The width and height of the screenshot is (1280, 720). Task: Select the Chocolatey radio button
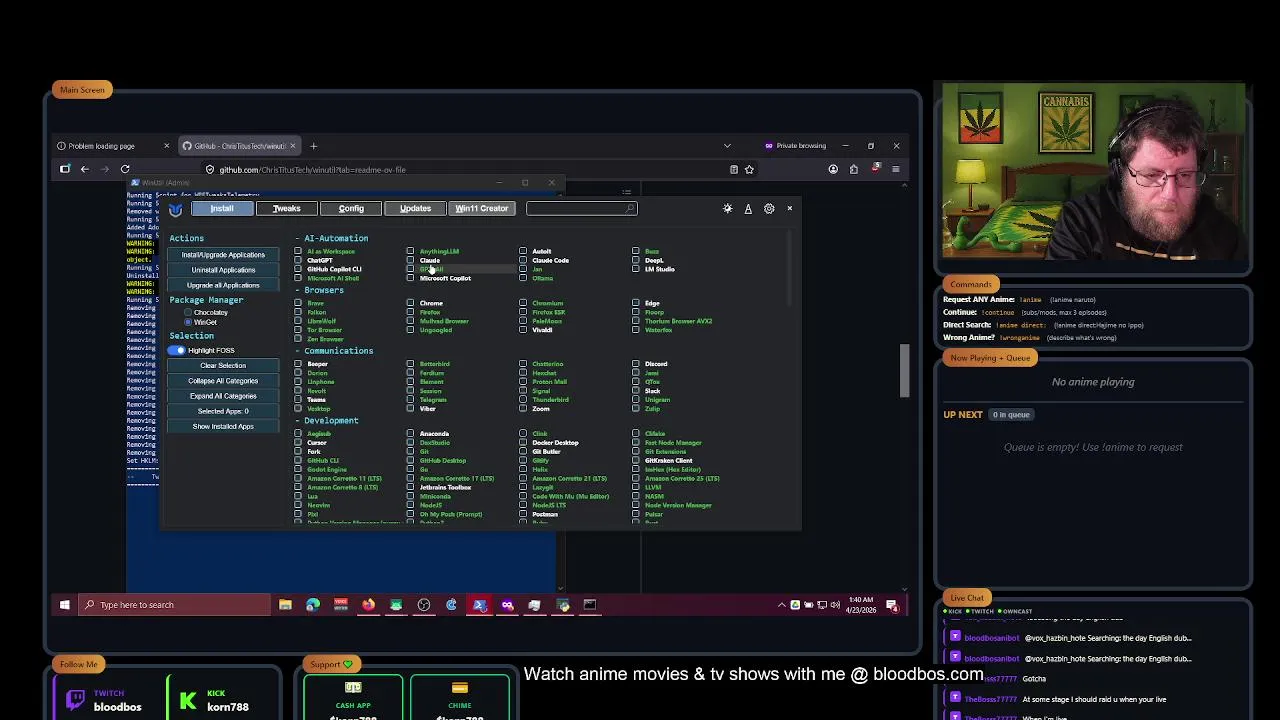[x=187, y=313]
